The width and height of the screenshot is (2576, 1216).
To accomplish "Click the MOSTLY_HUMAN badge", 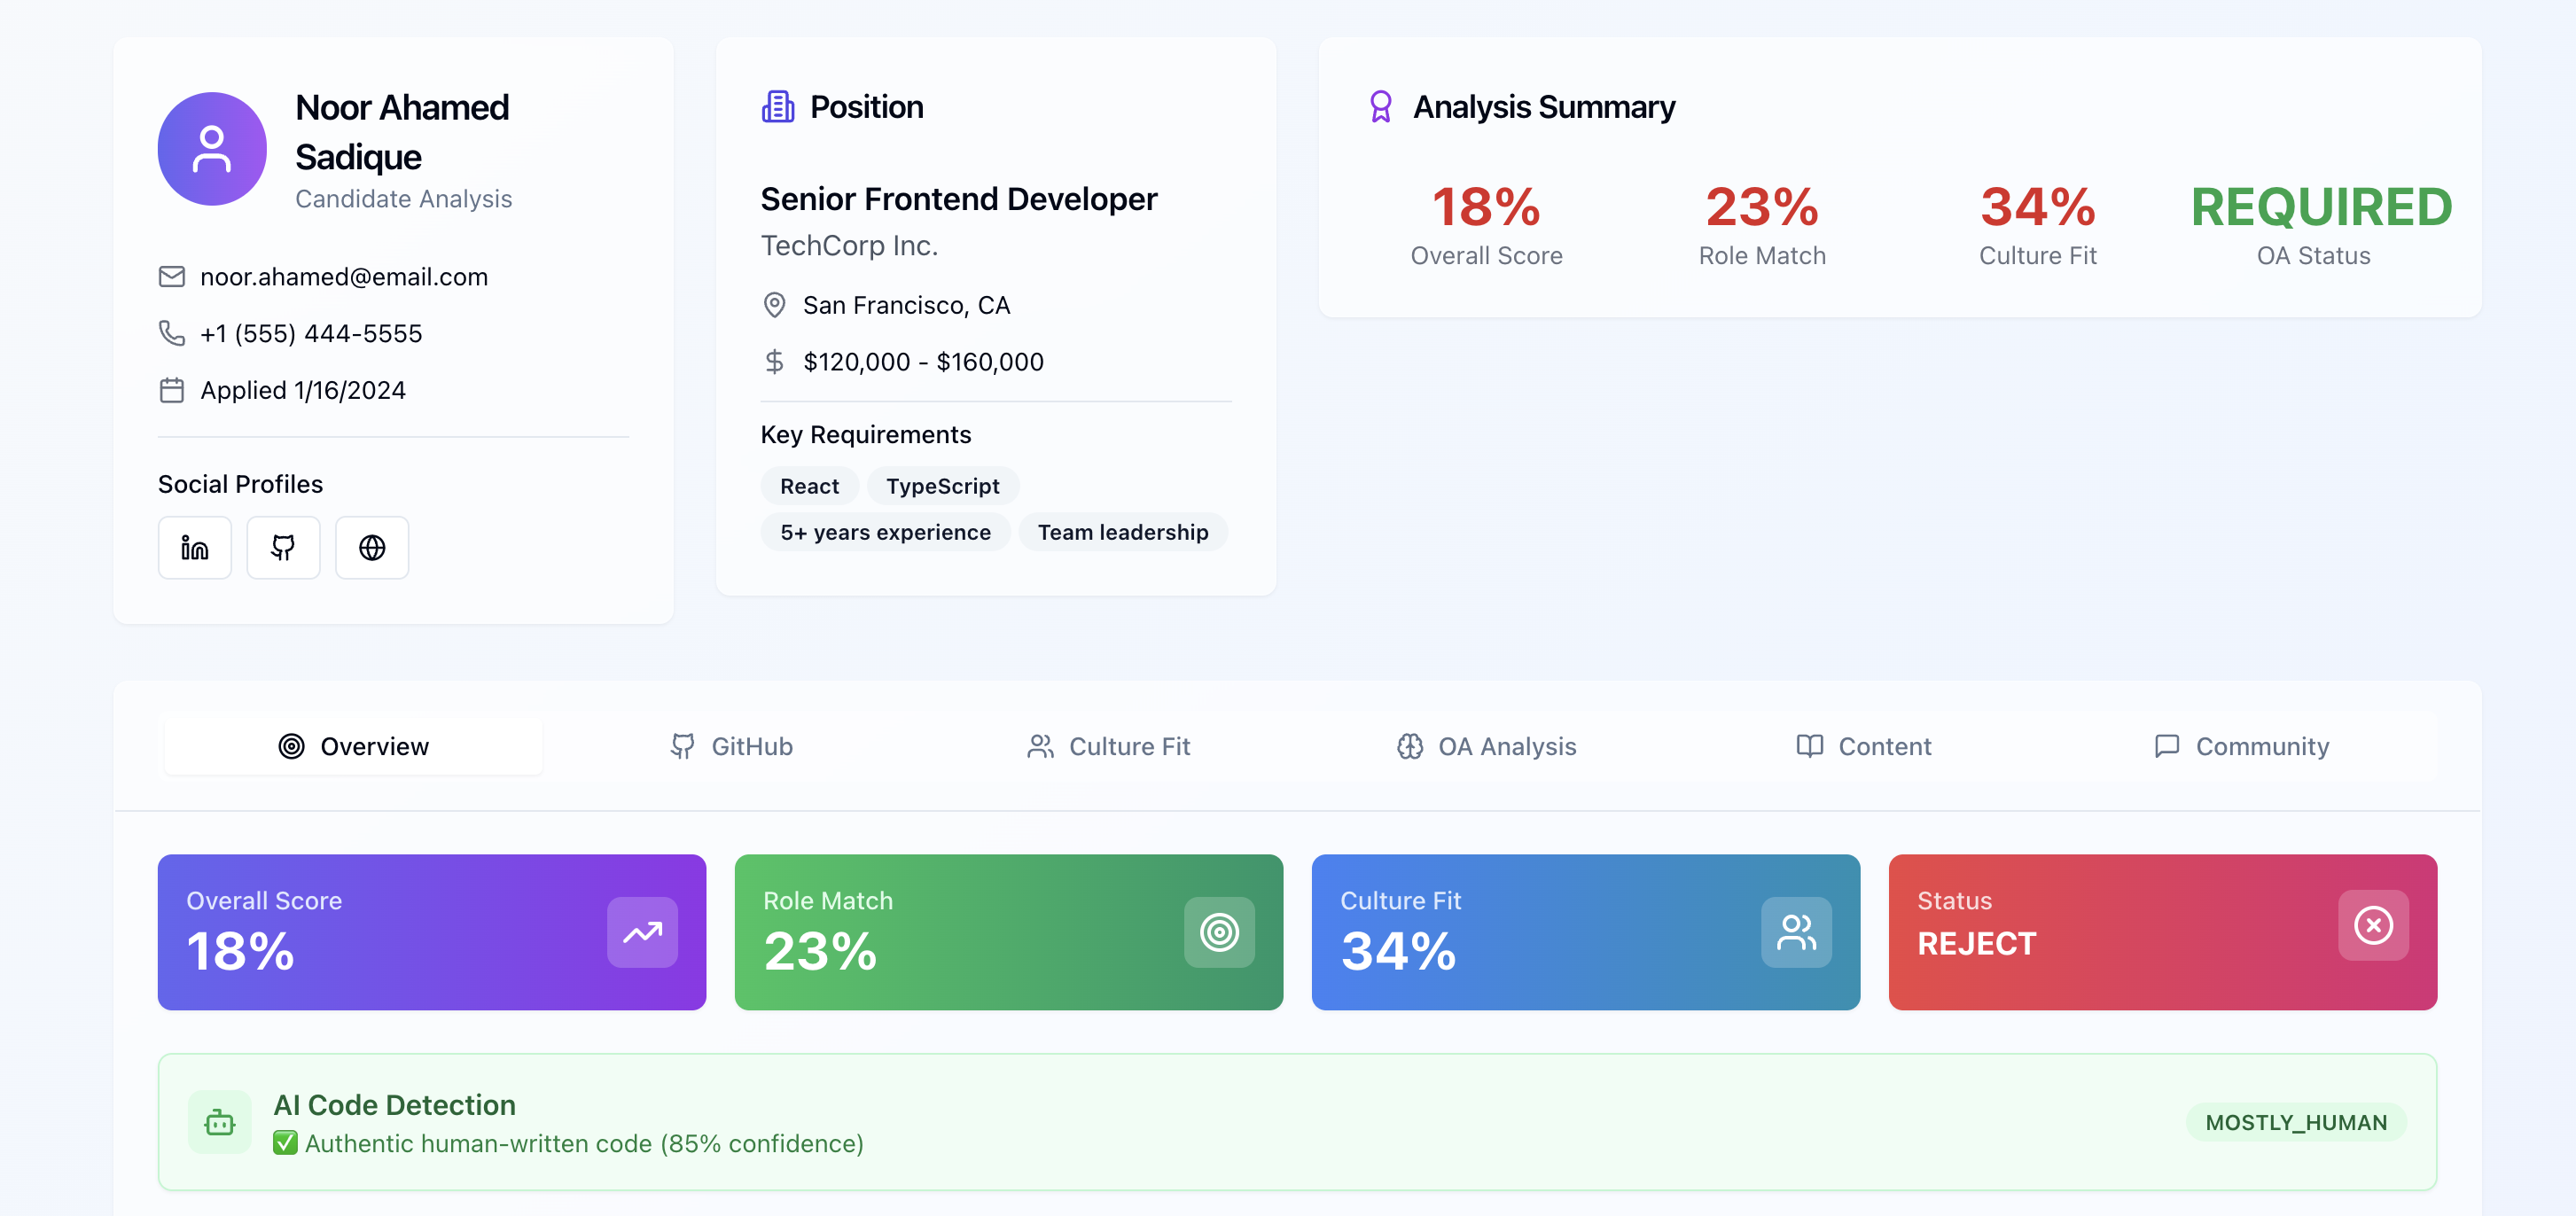I will point(2296,1122).
